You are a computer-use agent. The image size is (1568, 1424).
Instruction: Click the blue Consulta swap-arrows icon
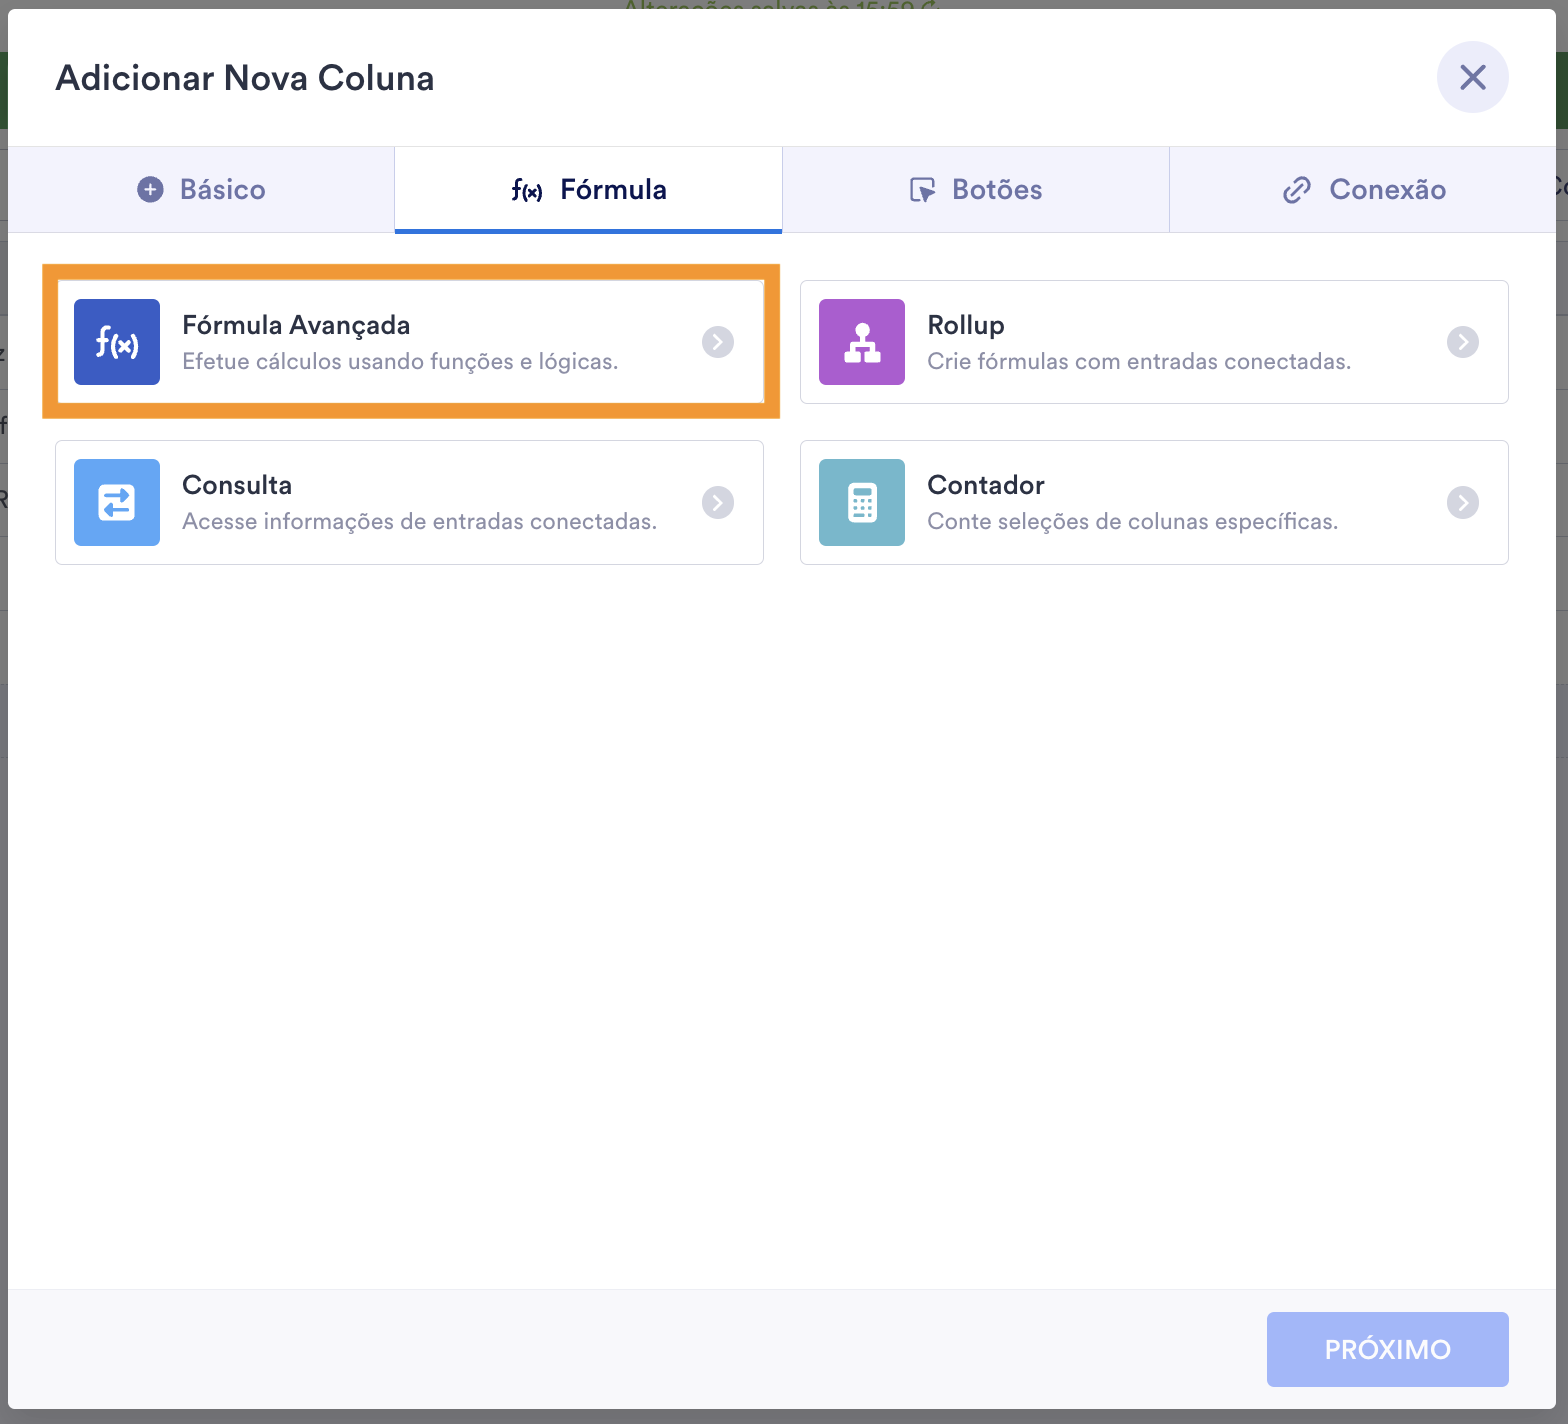(117, 502)
